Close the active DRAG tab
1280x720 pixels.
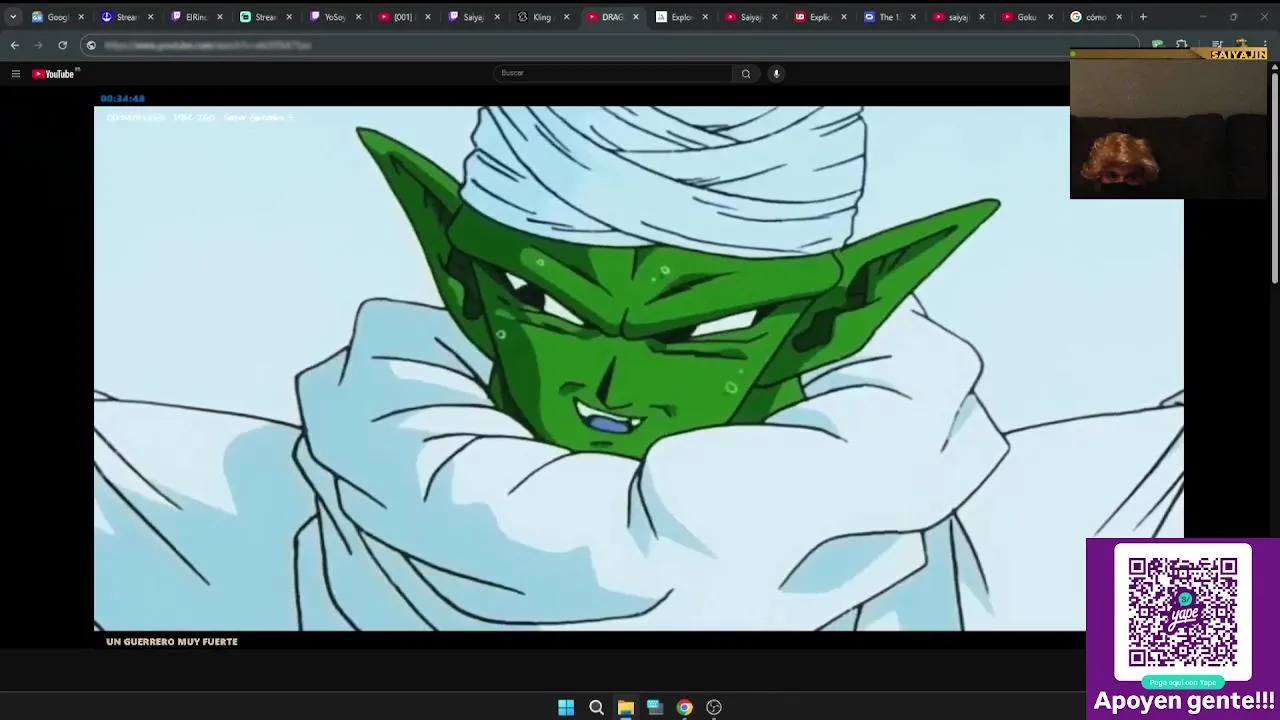coord(635,17)
